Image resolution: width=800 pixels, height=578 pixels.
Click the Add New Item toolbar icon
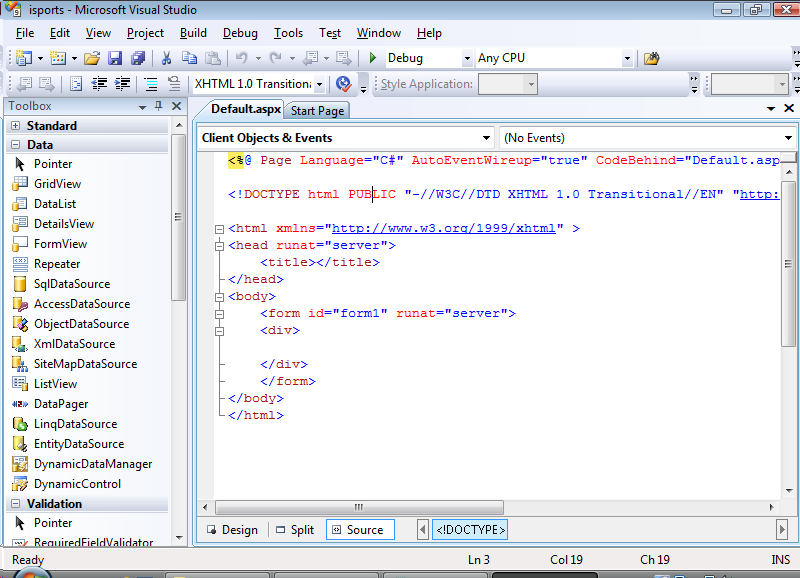pos(58,58)
